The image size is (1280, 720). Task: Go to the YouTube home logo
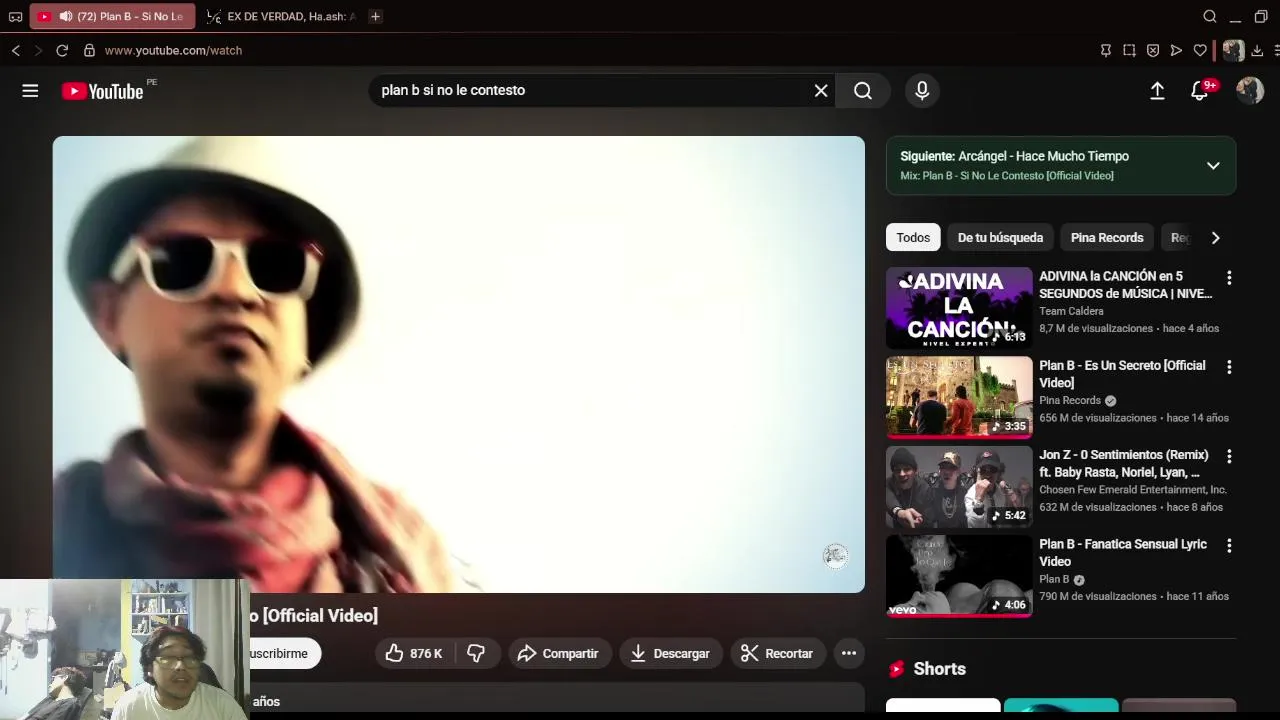click(x=102, y=91)
